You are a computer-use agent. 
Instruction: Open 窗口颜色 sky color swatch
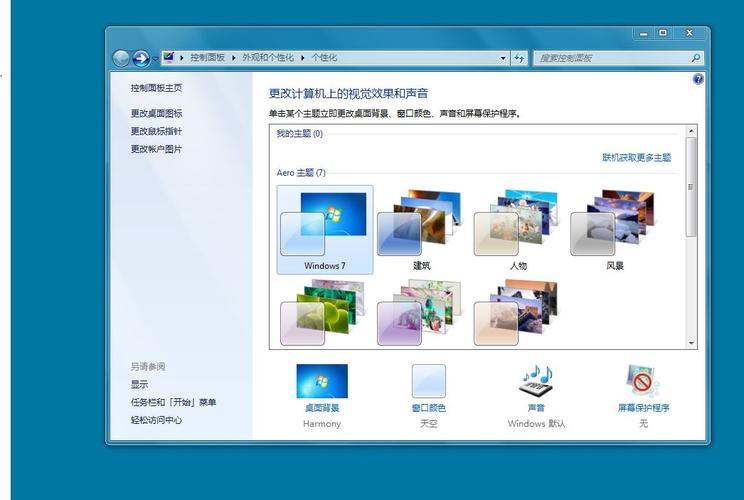[x=428, y=381]
